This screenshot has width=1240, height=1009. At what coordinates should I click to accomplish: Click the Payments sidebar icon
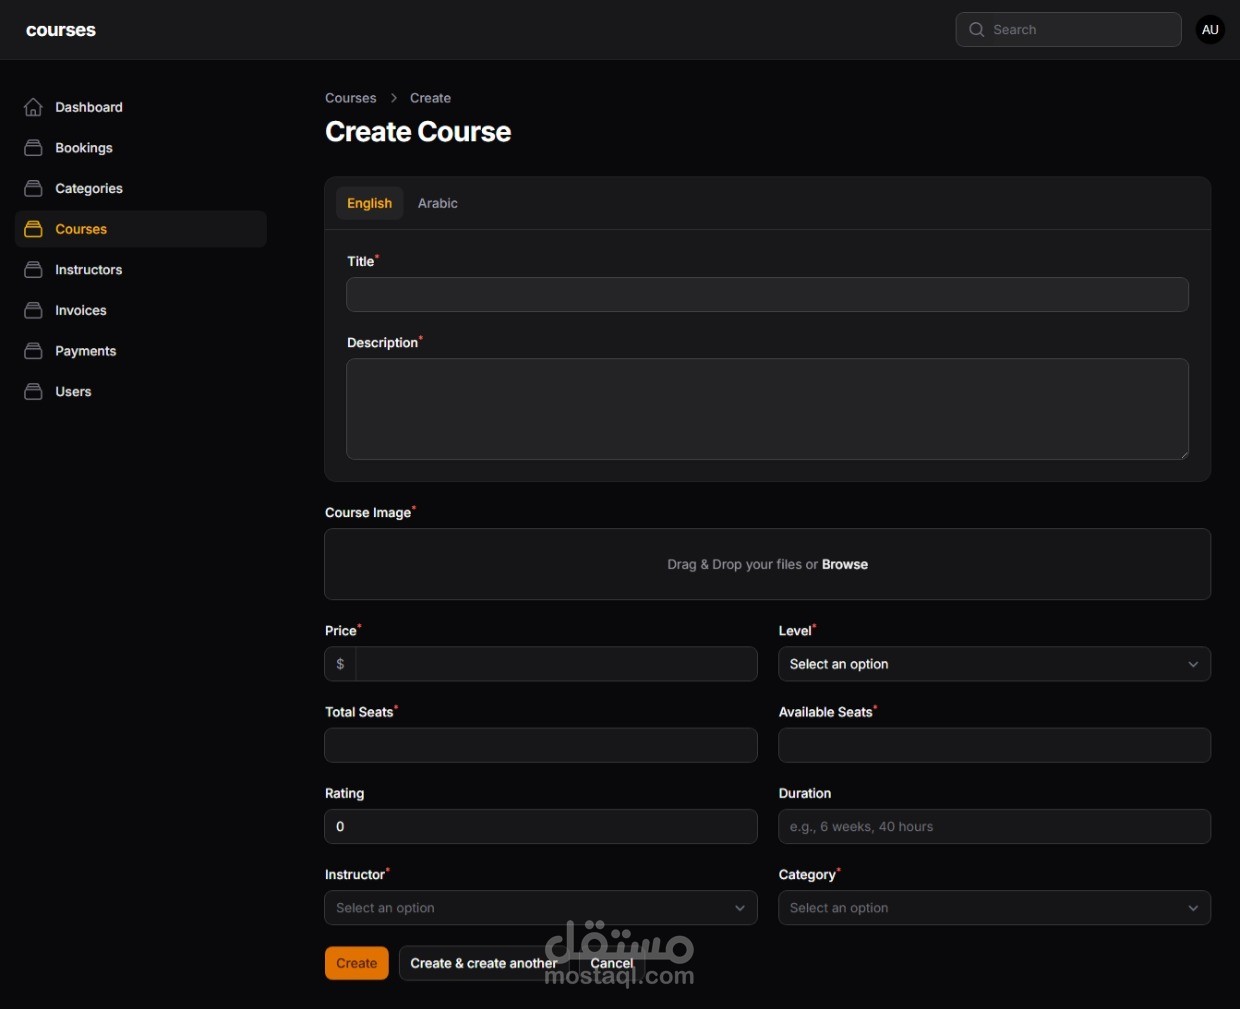33,351
